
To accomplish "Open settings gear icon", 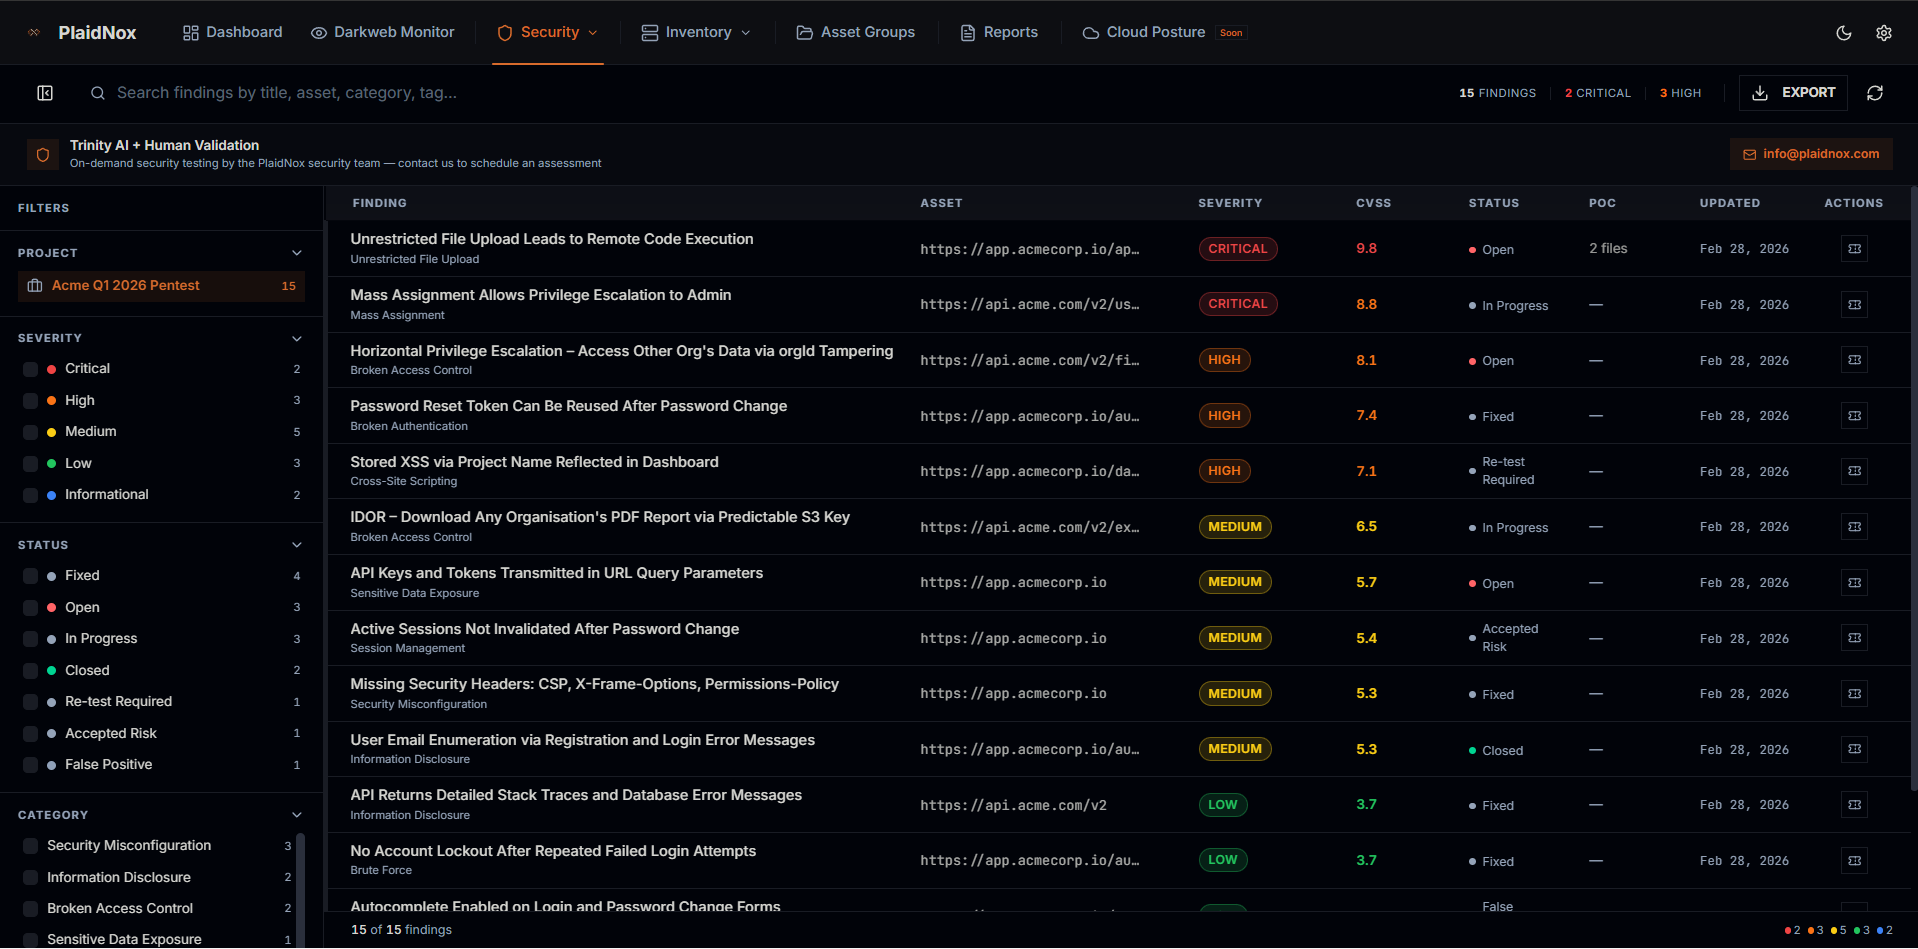I will [x=1883, y=33].
